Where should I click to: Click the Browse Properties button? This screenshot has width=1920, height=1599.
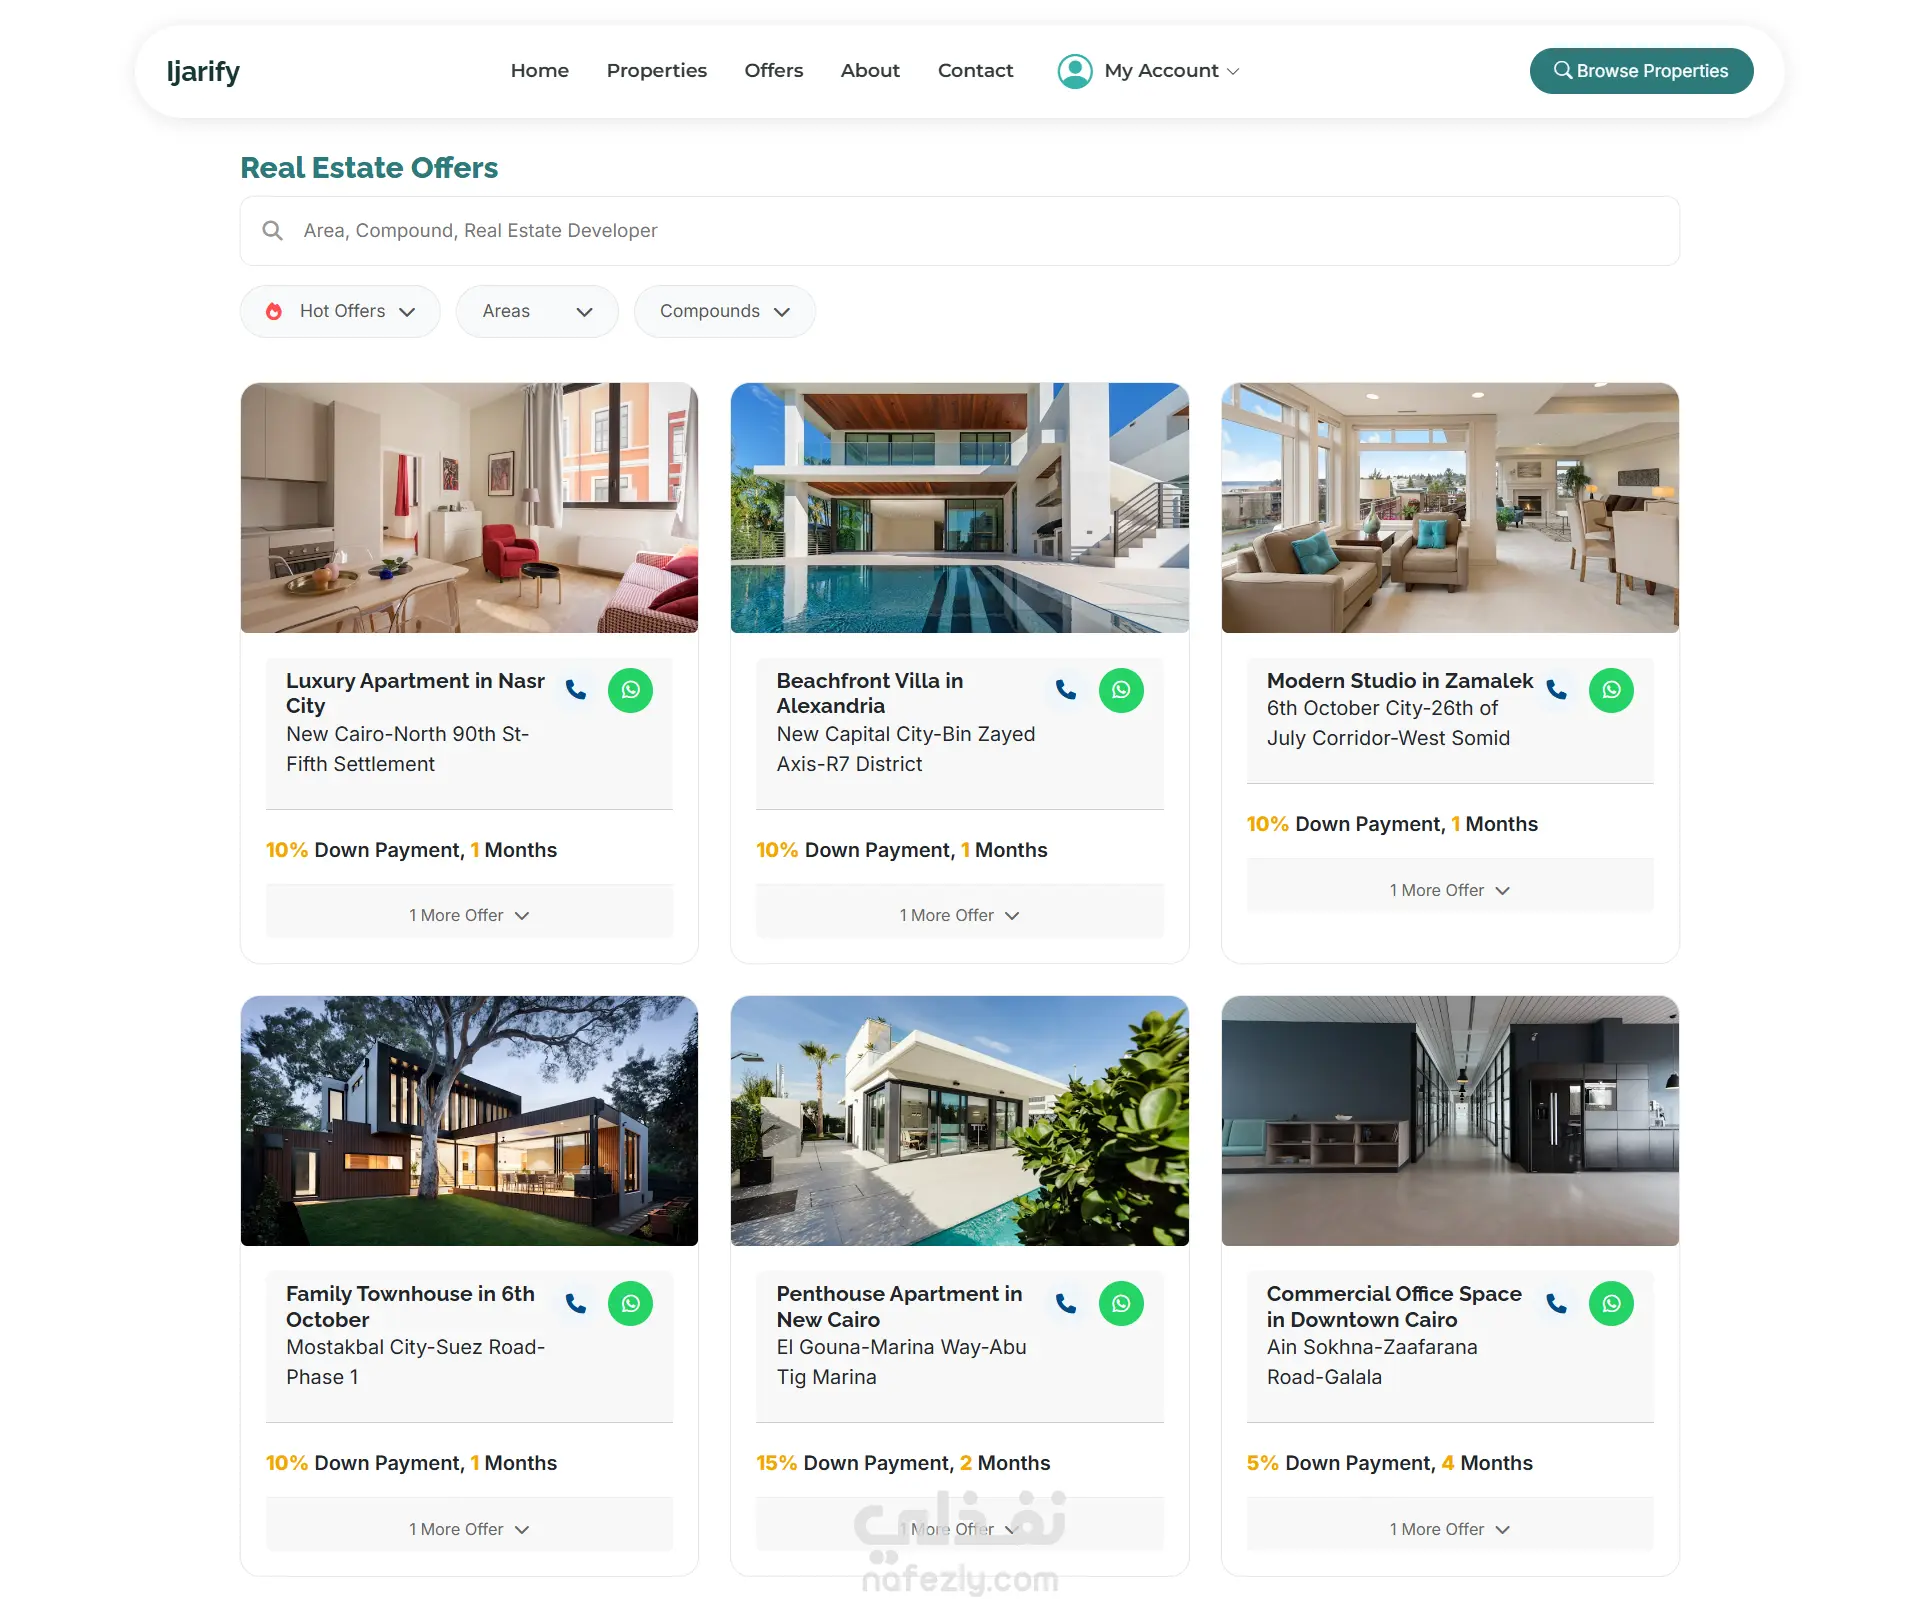[x=1642, y=71]
